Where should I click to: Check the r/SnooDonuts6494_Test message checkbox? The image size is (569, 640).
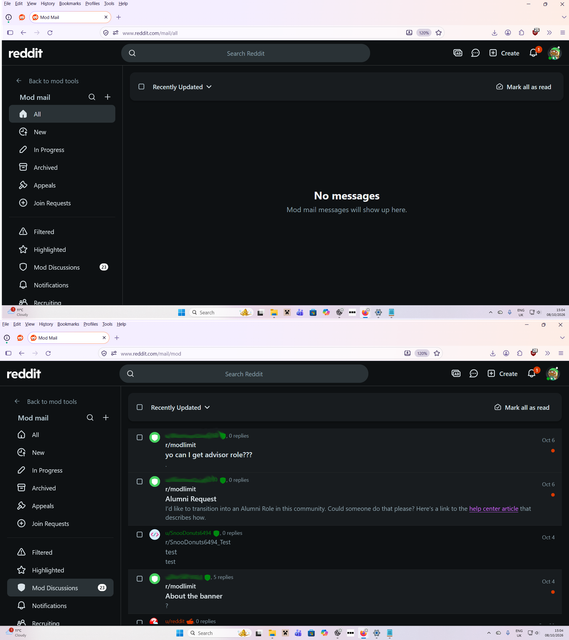tap(140, 534)
